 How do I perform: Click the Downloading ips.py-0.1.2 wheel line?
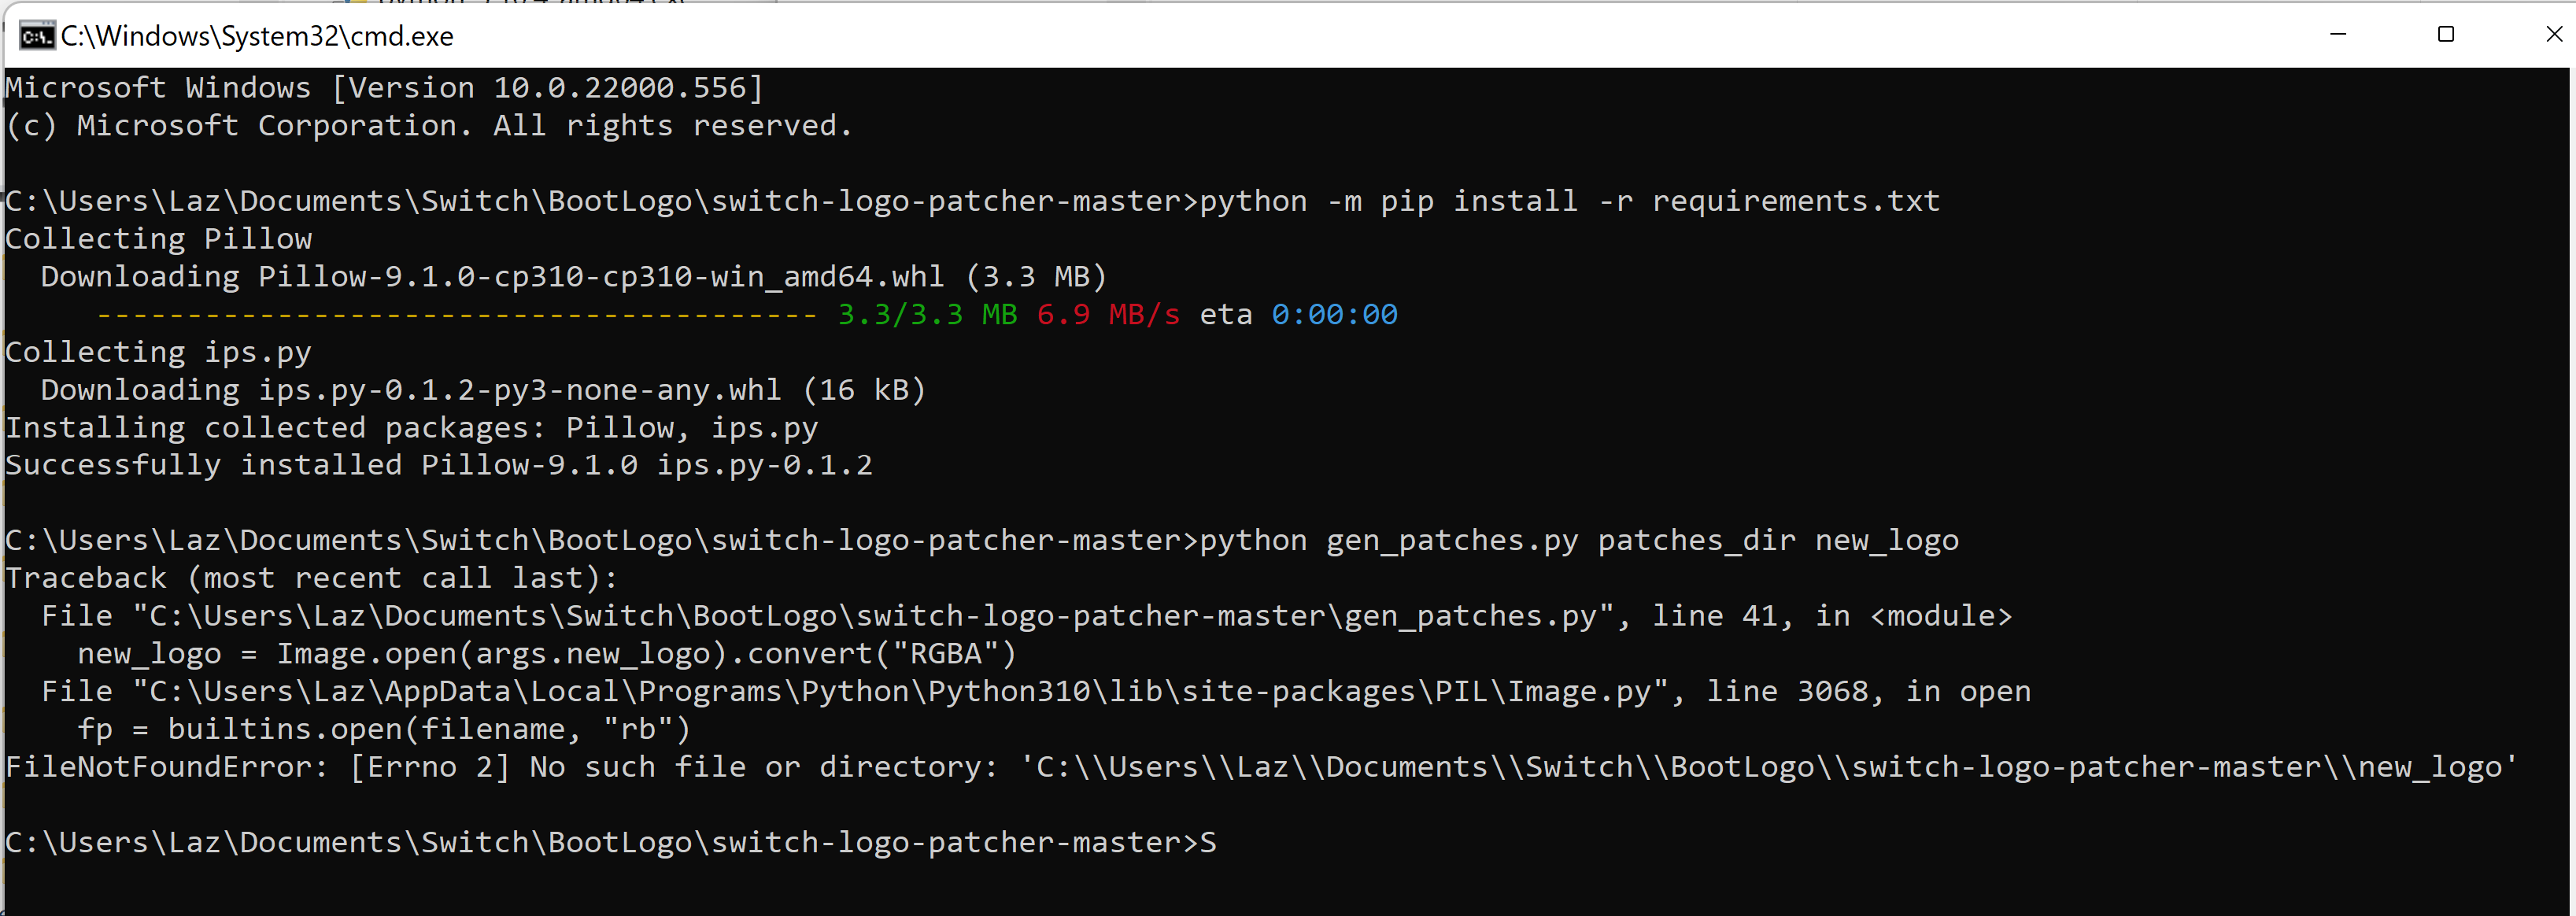click(484, 390)
